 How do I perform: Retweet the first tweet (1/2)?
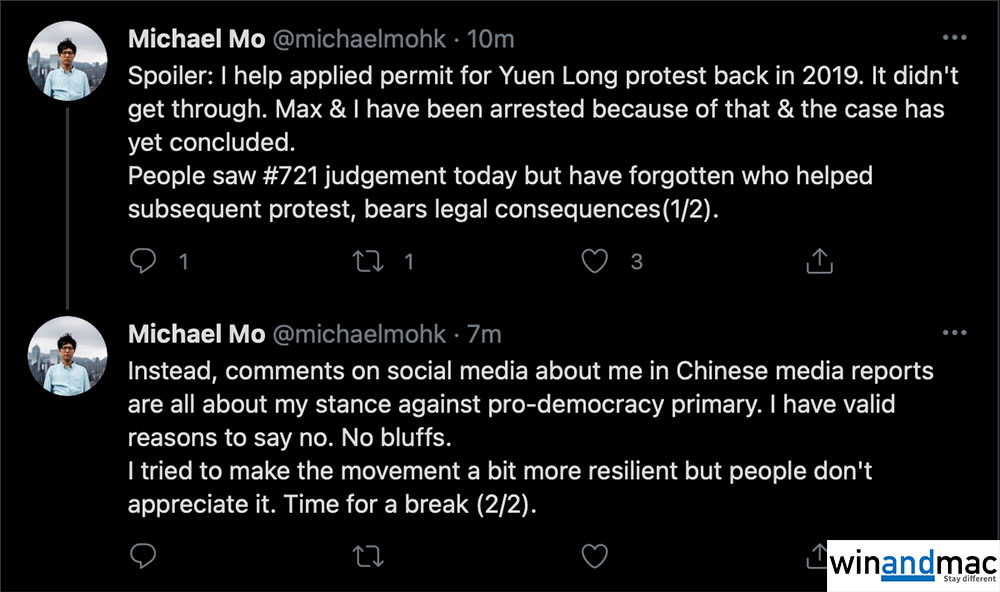point(370,262)
